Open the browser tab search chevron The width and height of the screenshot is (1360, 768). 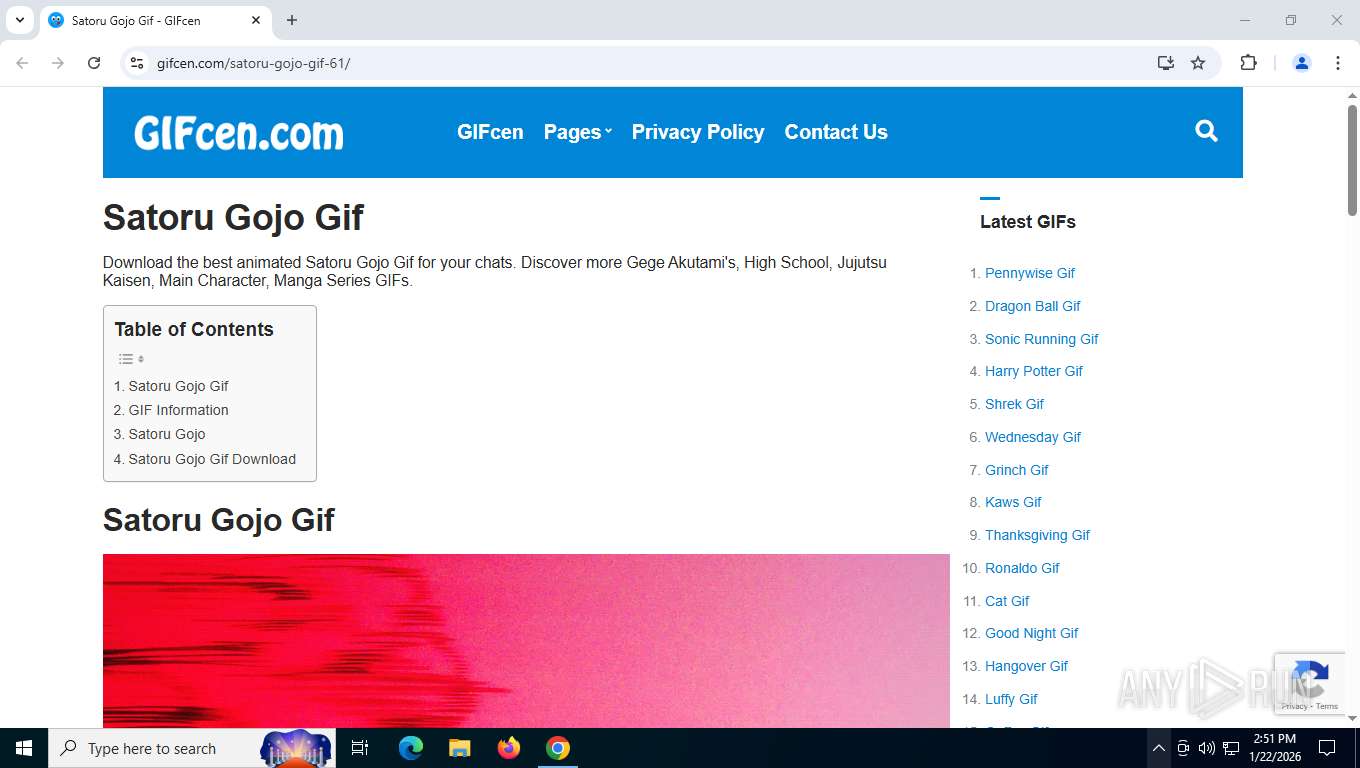coord(19,20)
